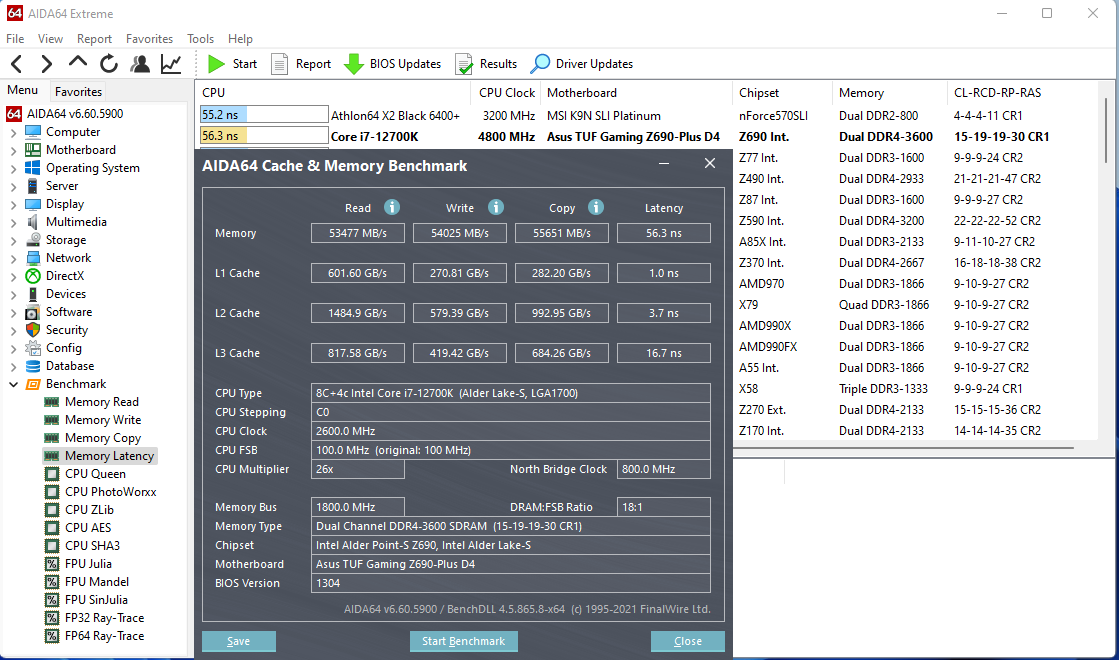The width and height of the screenshot is (1119, 660).
Task: Select the Quad DDR3-1866 X79 result row
Action: click(915, 305)
